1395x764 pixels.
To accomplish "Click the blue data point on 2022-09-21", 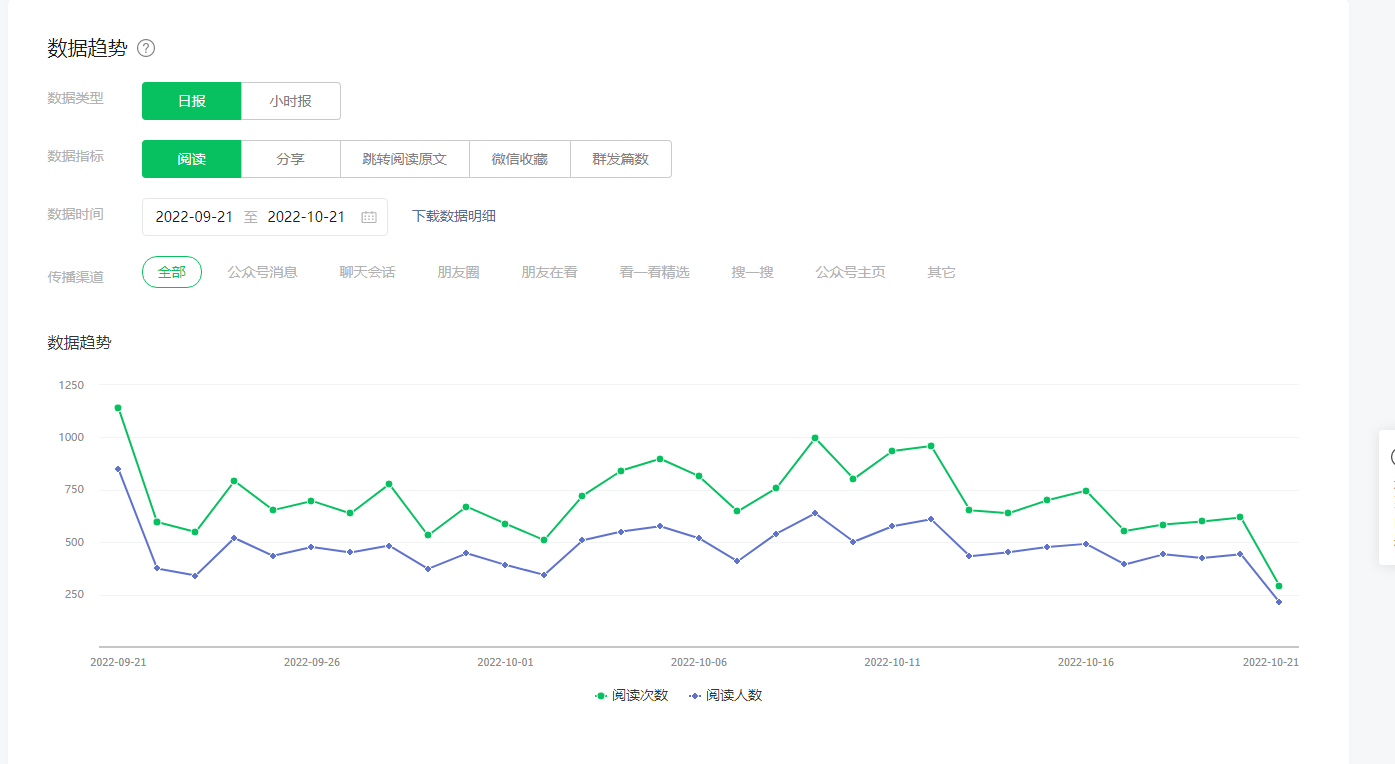I will 118,469.
